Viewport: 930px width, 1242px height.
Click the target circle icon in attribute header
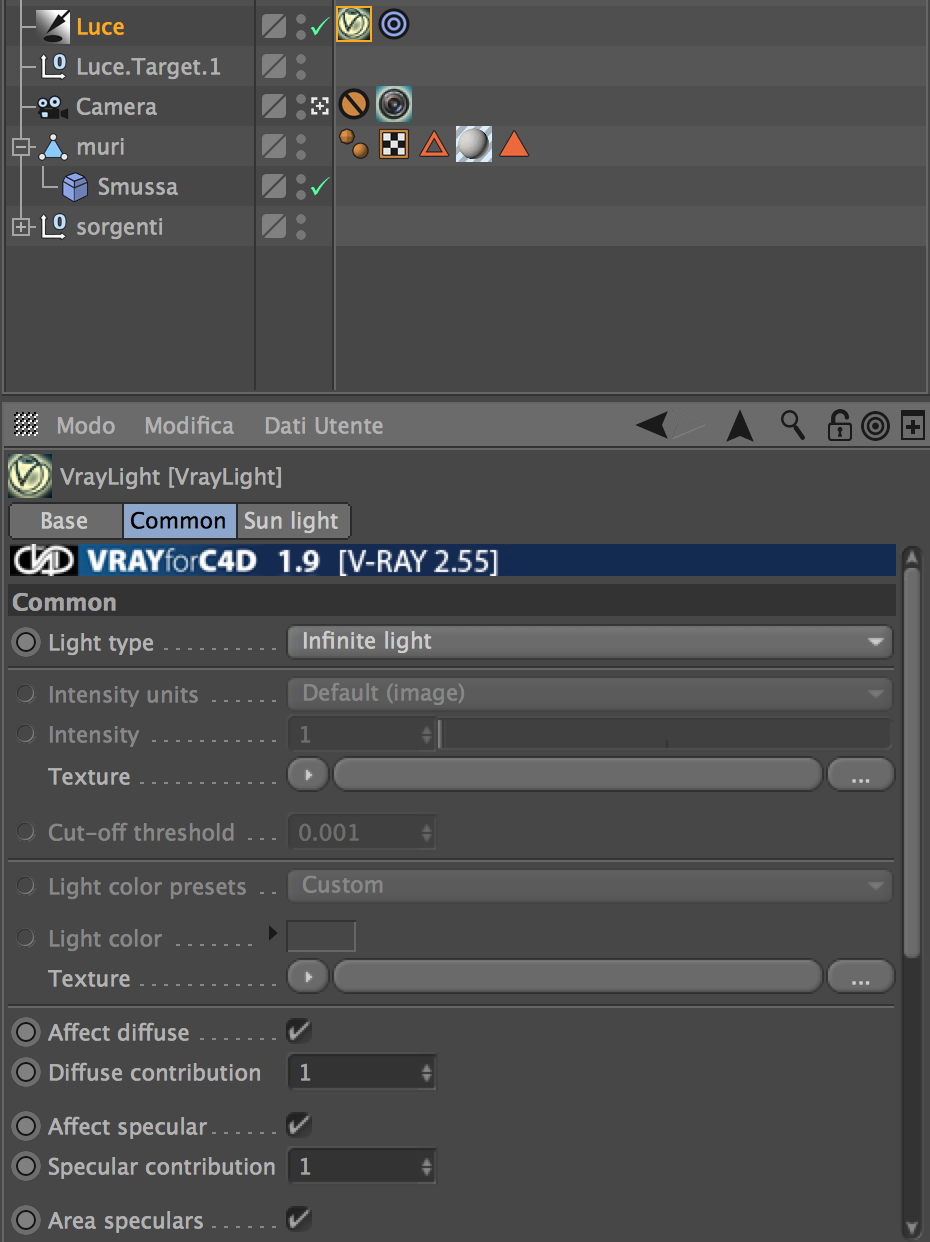(x=875, y=427)
